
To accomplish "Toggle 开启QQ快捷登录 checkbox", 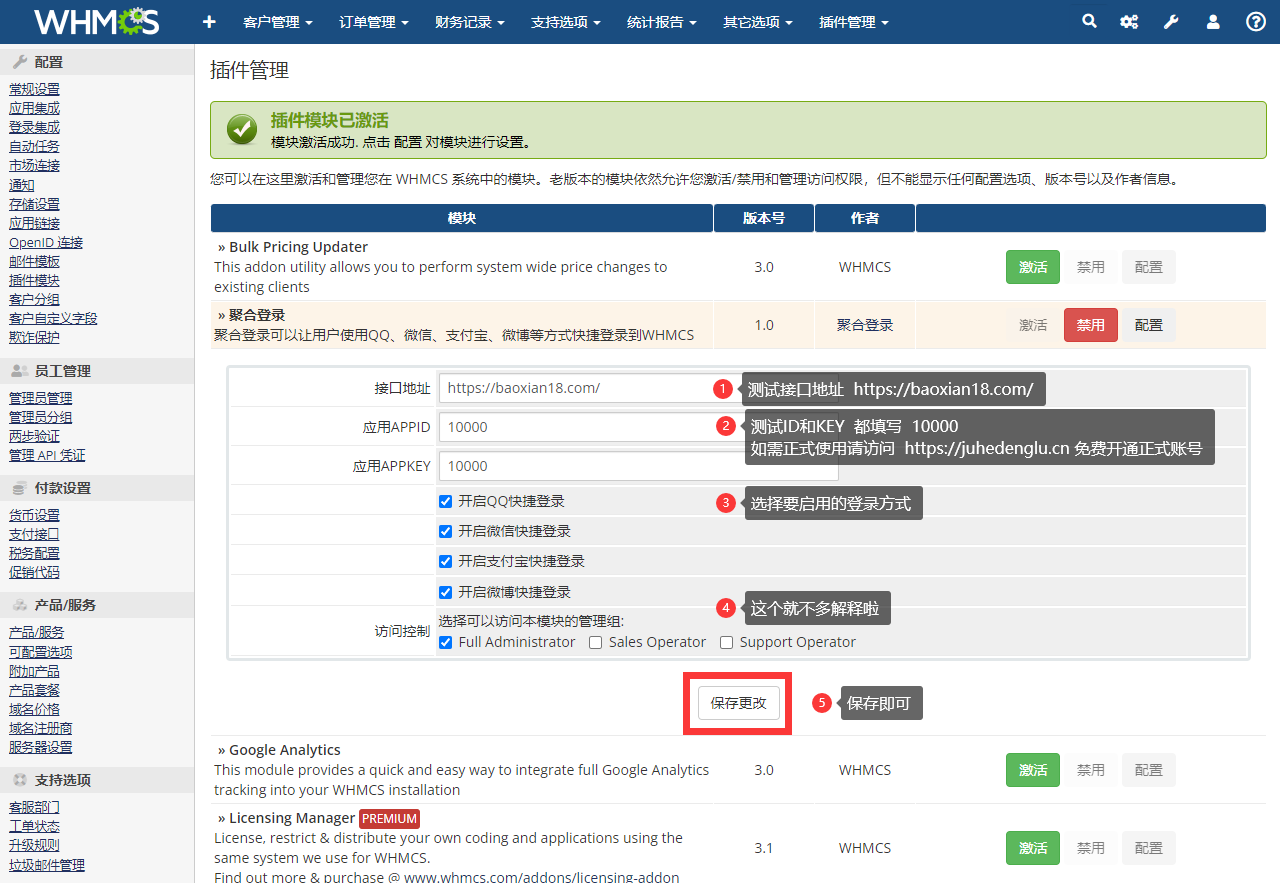I will [x=446, y=501].
